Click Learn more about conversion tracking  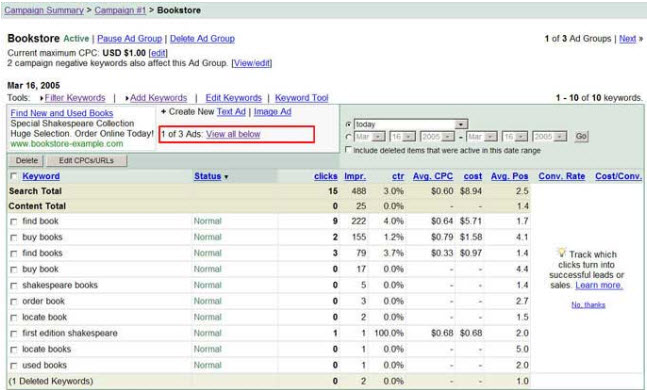point(599,285)
